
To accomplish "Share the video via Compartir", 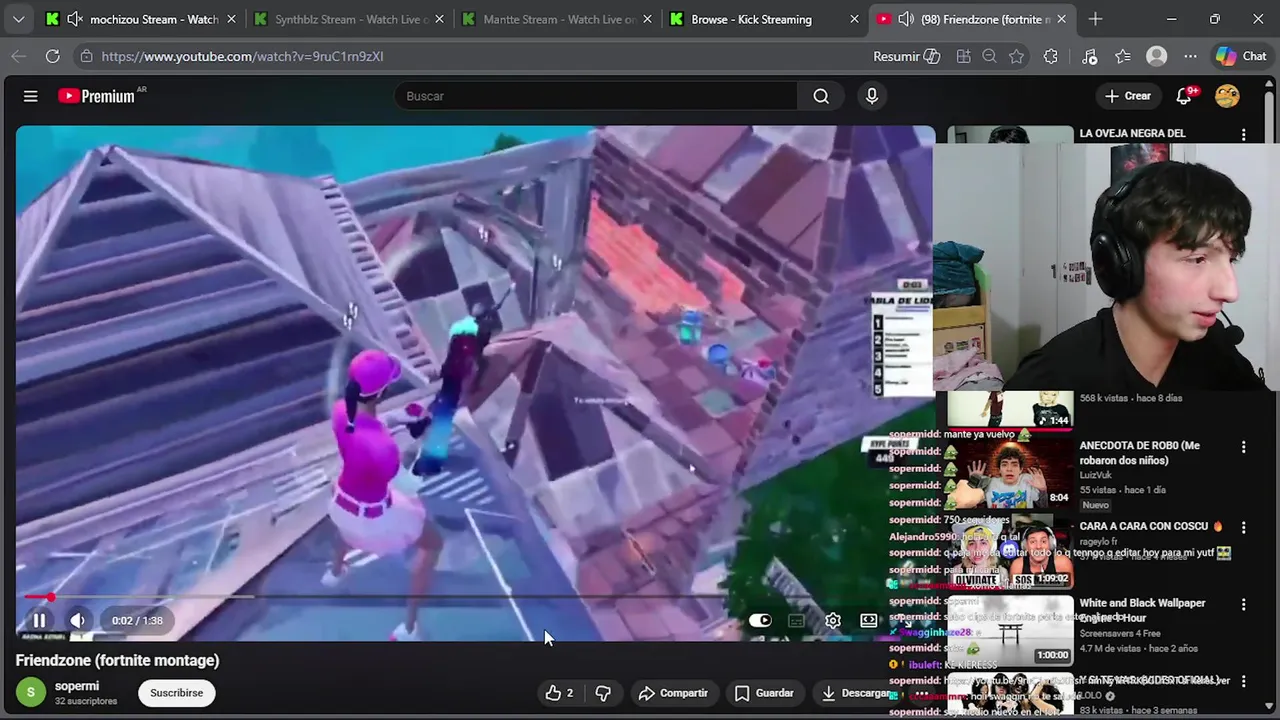I will coord(673,693).
